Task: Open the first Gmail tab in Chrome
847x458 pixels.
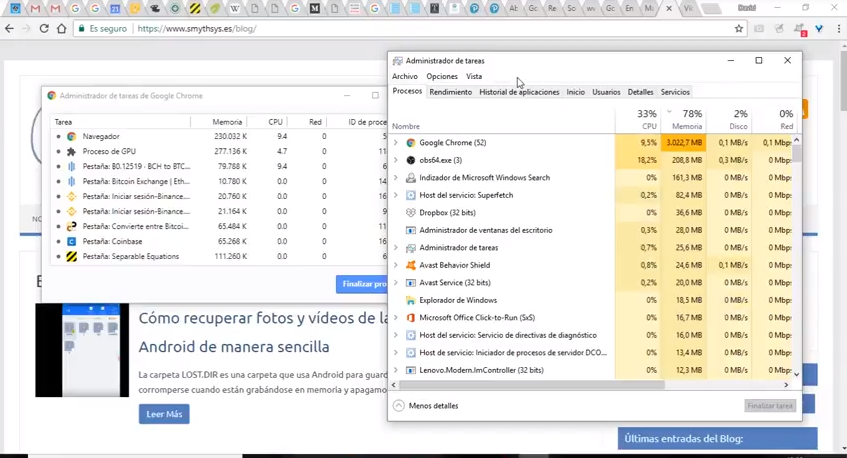Action: point(35,9)
